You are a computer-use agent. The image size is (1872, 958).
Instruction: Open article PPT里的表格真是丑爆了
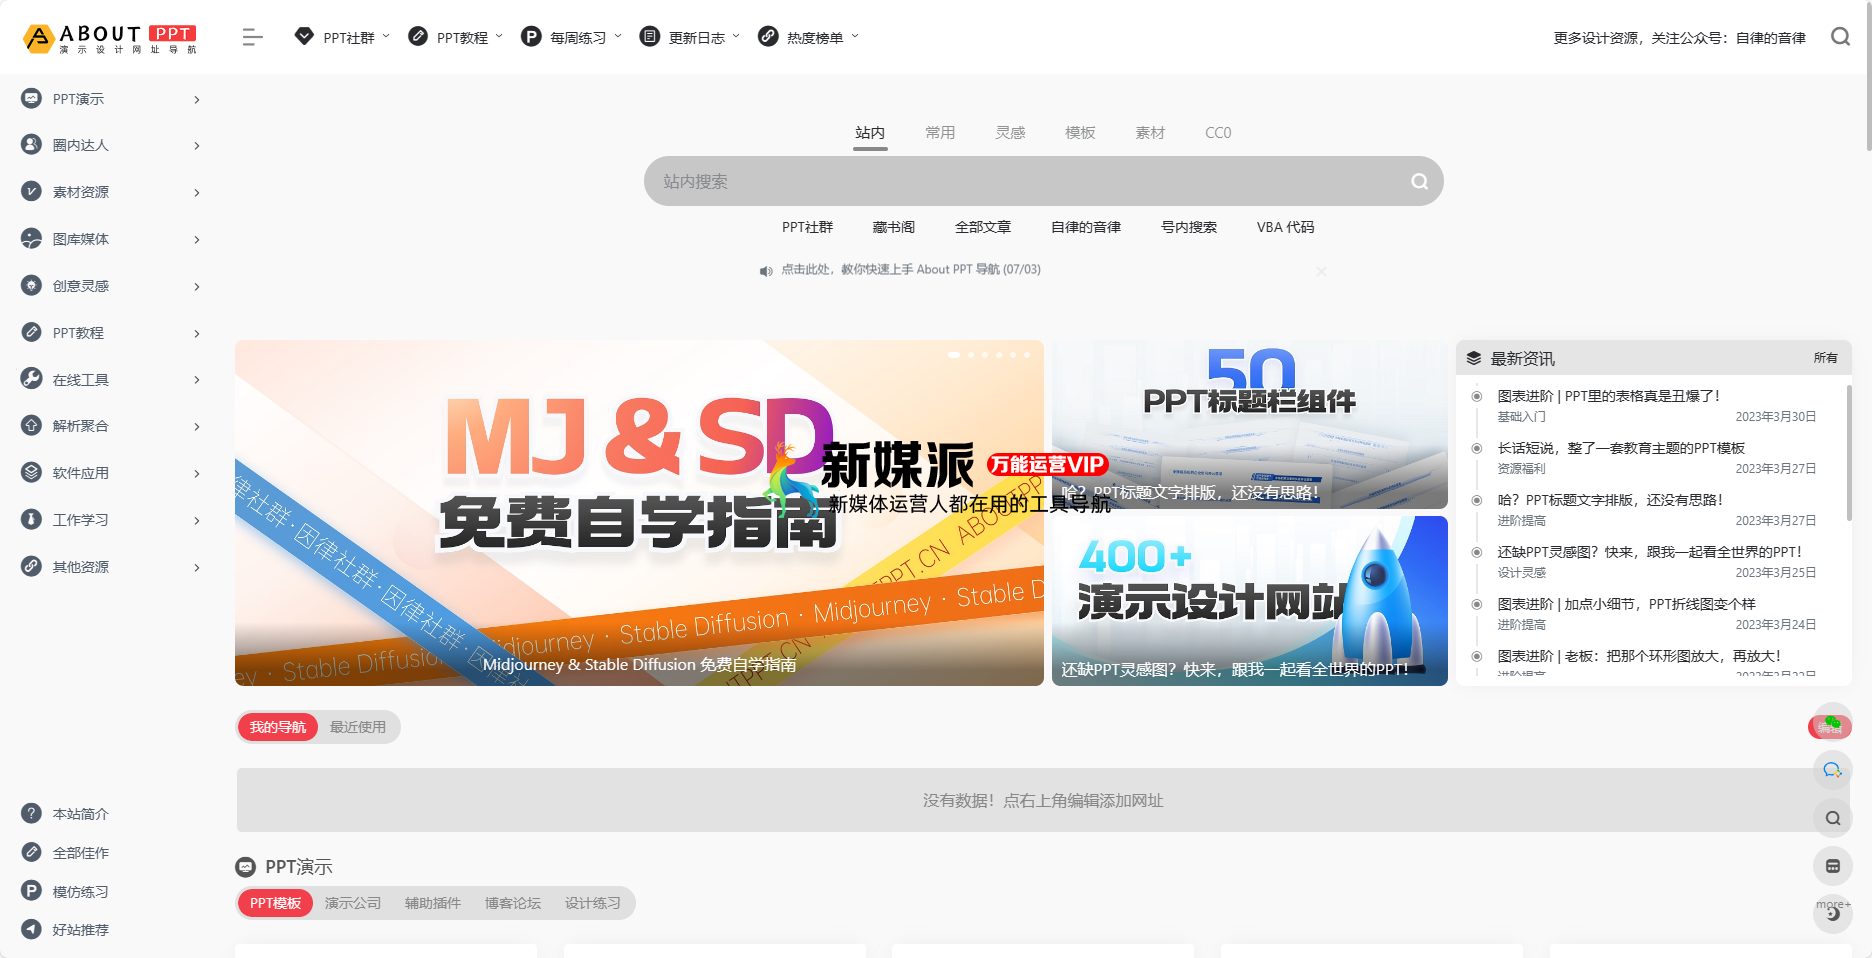click(1608, 396)
